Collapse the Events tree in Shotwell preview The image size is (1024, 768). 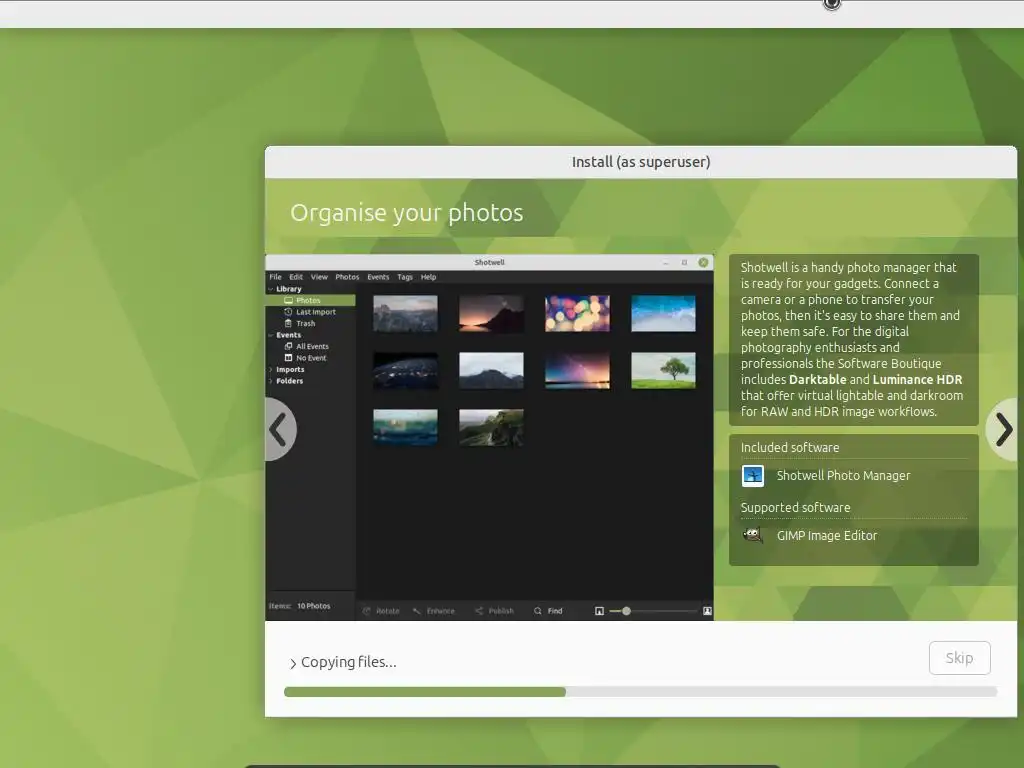point(270,335)
